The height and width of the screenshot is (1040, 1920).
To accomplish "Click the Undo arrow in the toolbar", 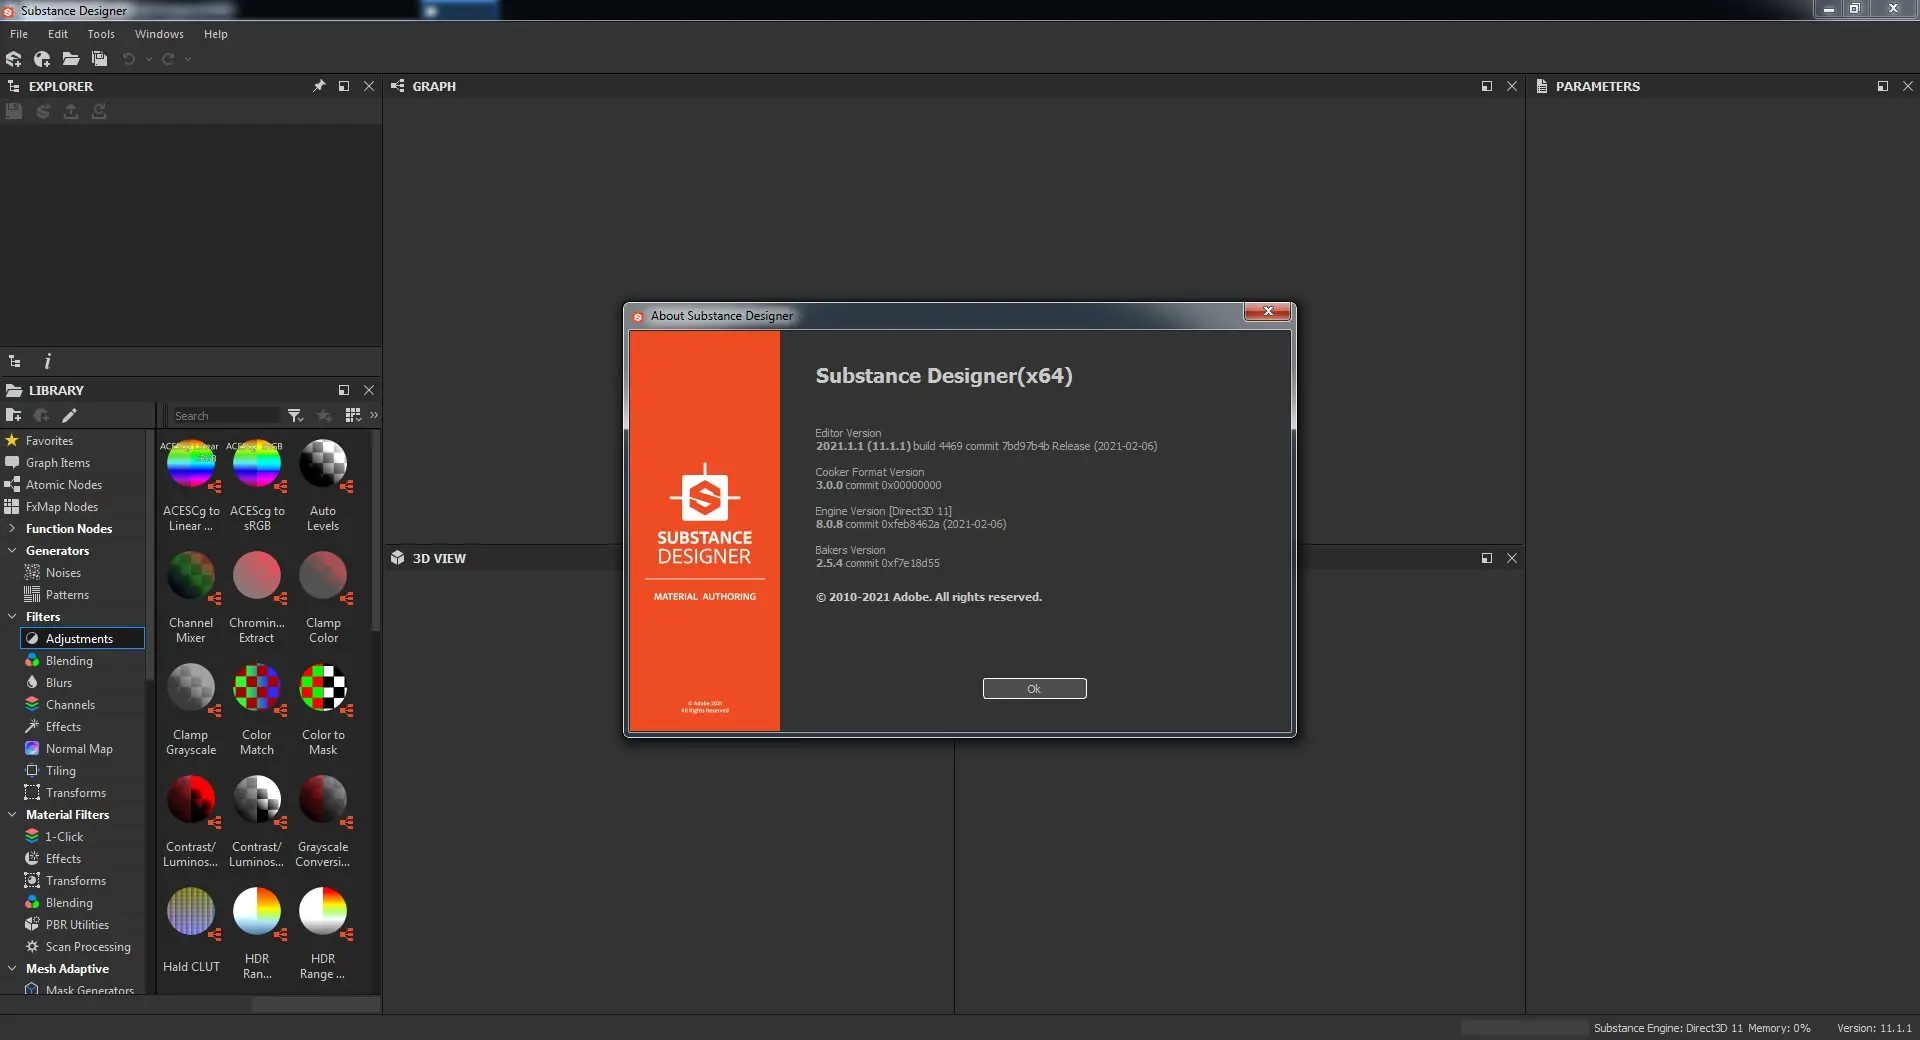I will (x=128, y=59).
